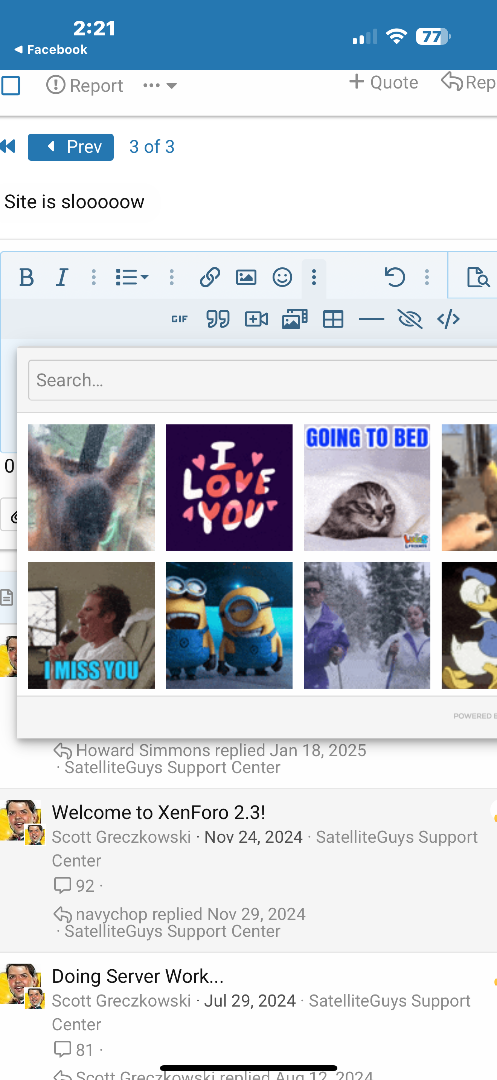The image size is (497, 1080).
Task: Pick the Minions GIF
Action: pos(229,625)
